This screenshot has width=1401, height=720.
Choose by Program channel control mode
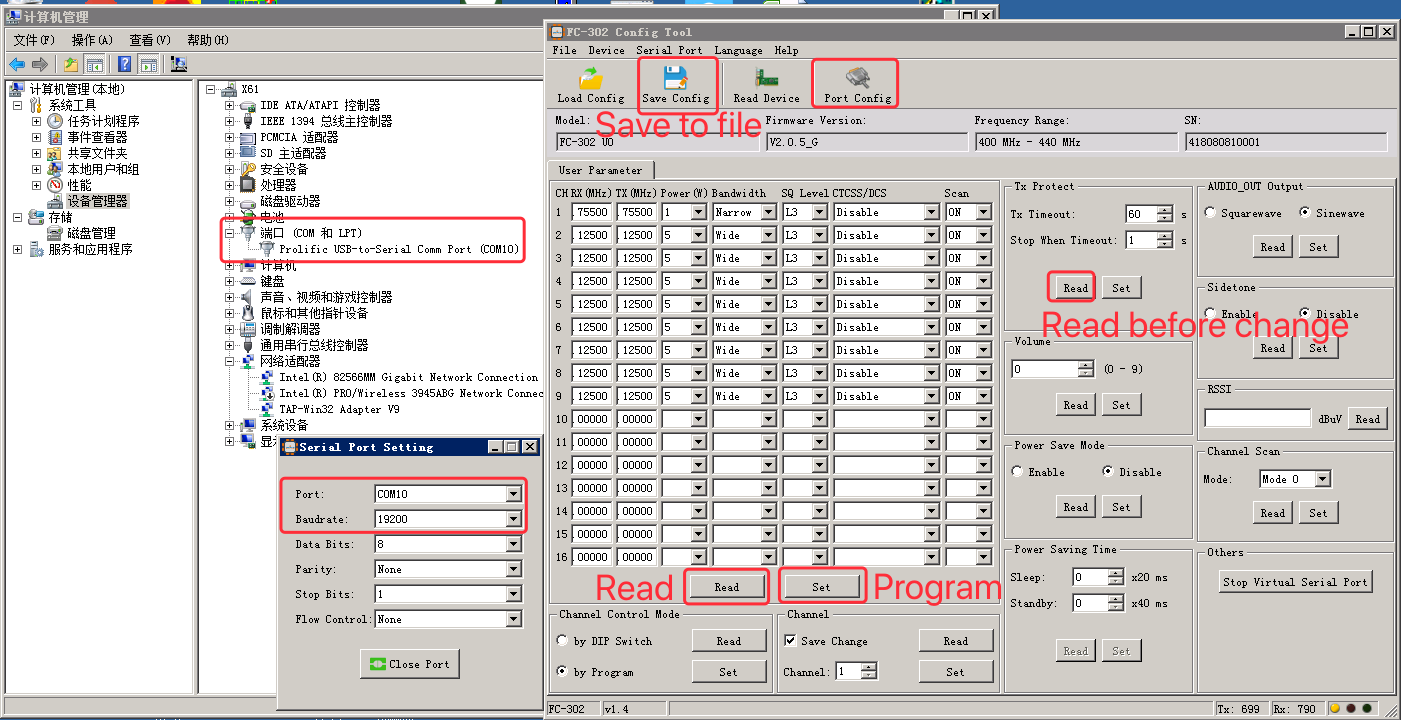coord(563,672)
